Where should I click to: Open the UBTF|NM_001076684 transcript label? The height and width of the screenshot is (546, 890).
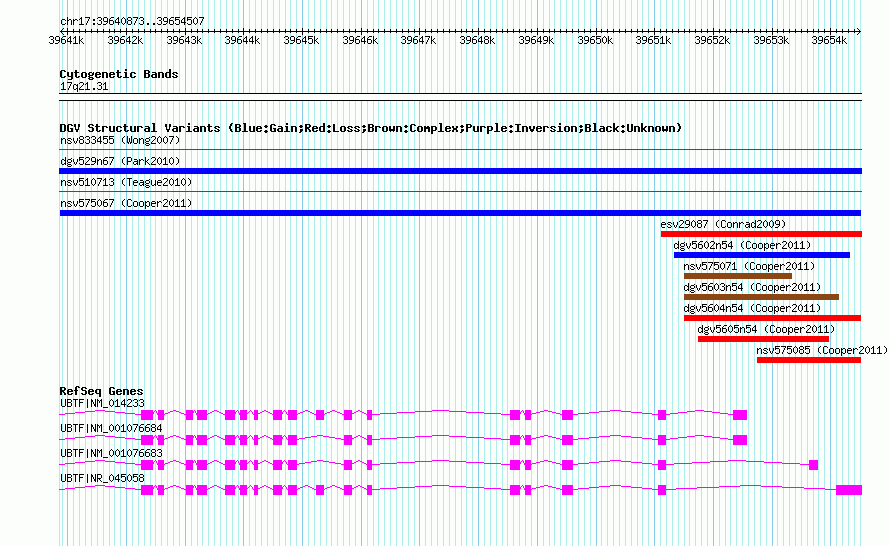tap(111, 429)
